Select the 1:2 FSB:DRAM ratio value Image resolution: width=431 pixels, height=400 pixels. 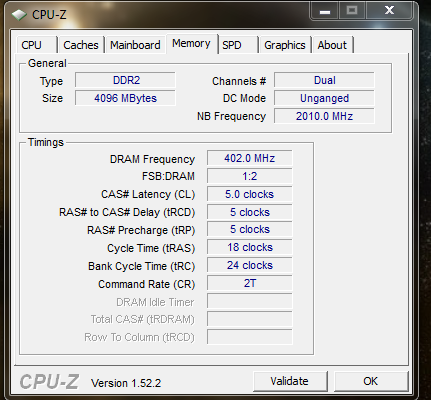click(x=250, y=176)
